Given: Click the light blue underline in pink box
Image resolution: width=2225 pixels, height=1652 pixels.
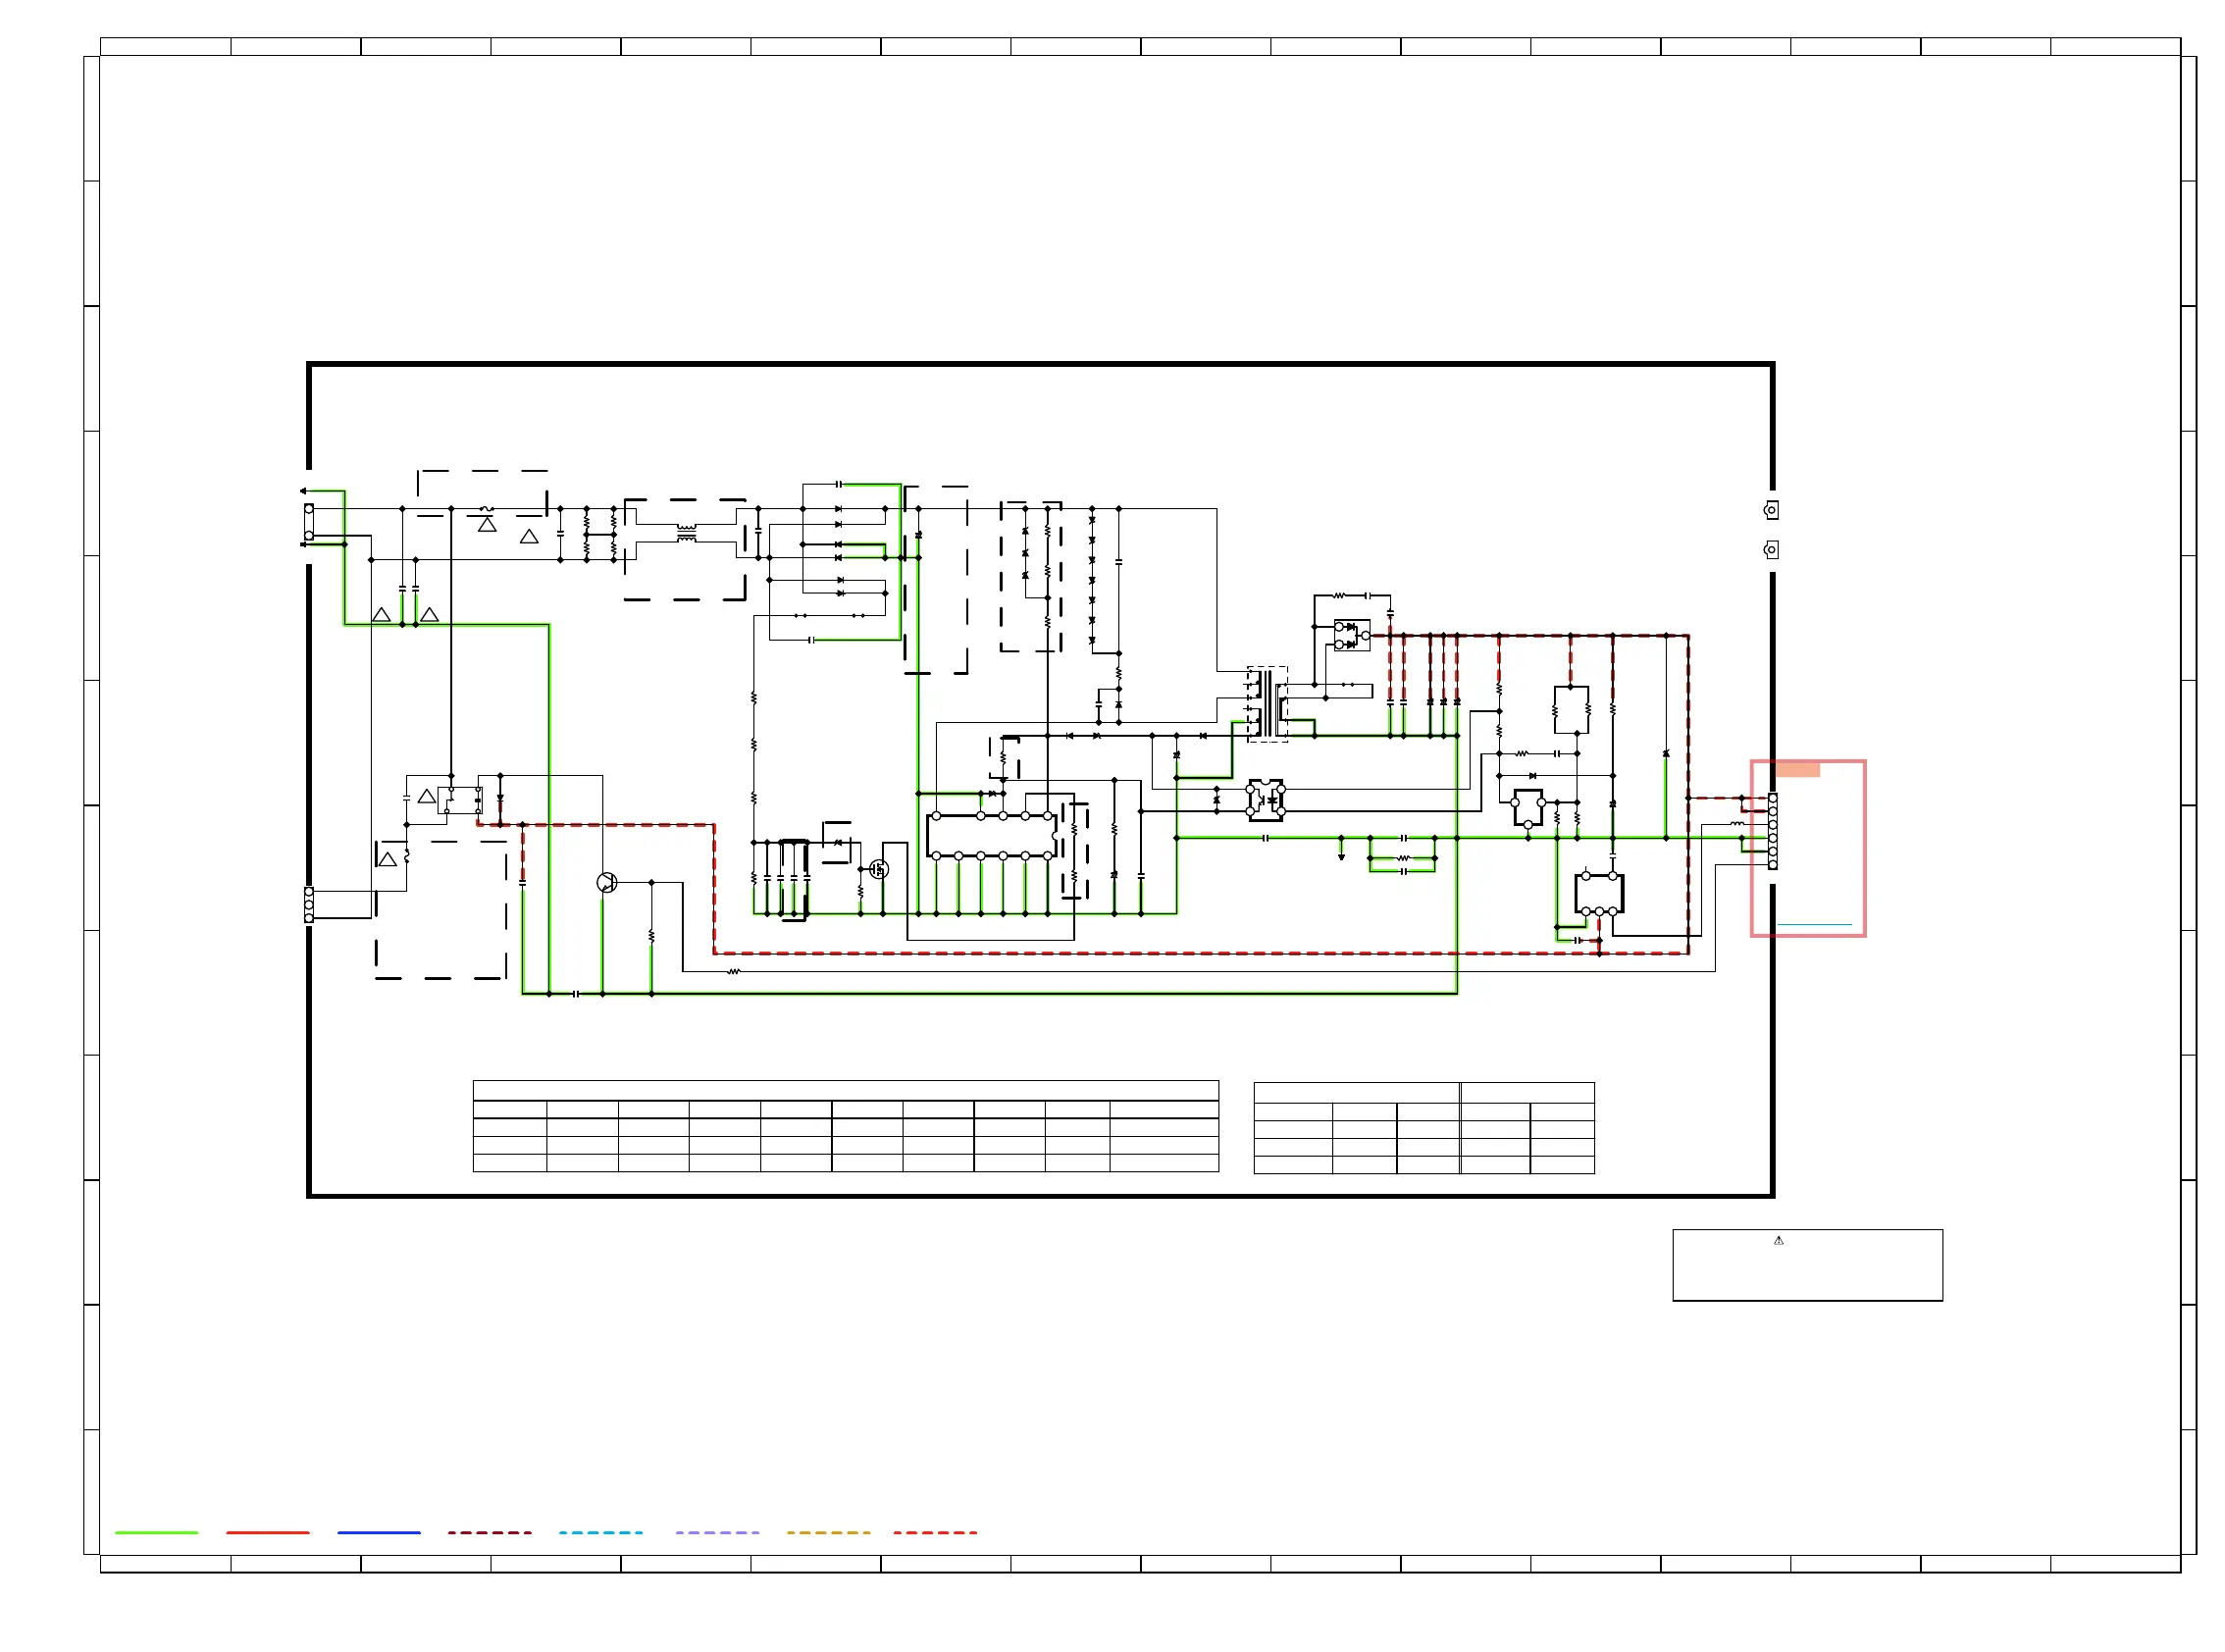Looking at the screenshot, I should coord(1814,925).
